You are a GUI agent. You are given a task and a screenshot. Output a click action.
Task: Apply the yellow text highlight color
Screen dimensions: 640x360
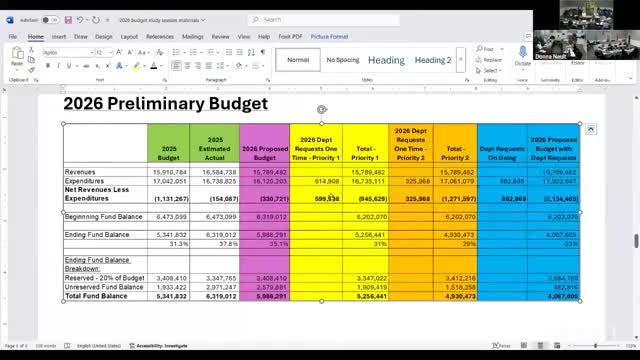[136, 66]
